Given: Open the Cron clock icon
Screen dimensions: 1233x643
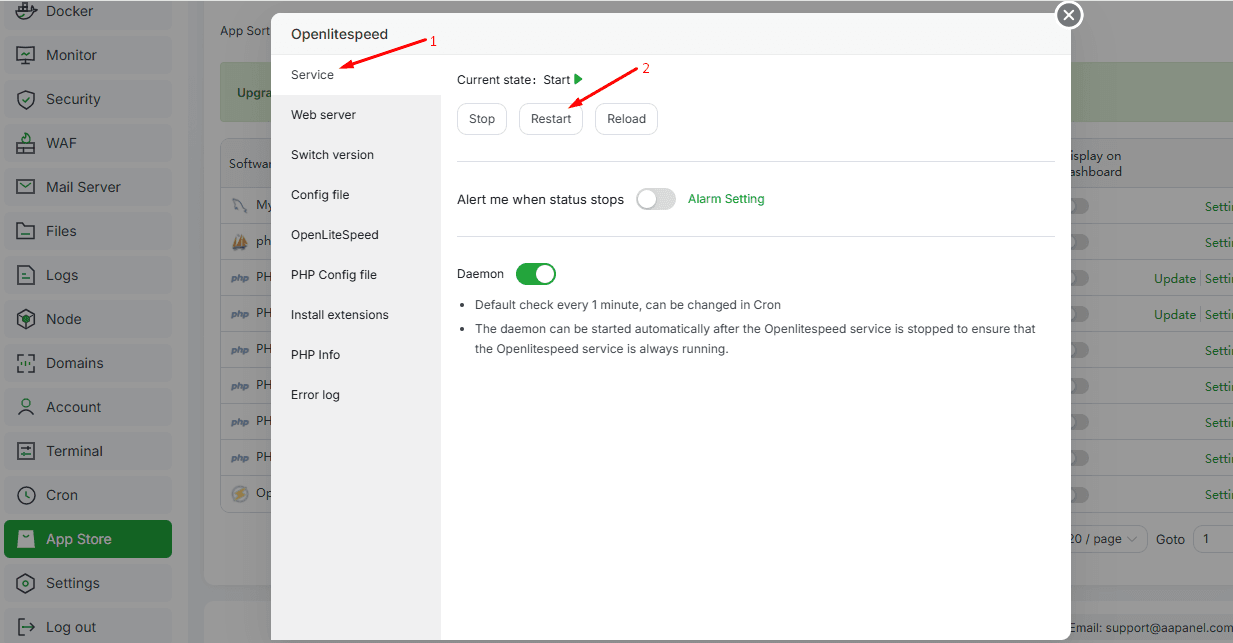Looking at the screenshot, I should [26, 495].
